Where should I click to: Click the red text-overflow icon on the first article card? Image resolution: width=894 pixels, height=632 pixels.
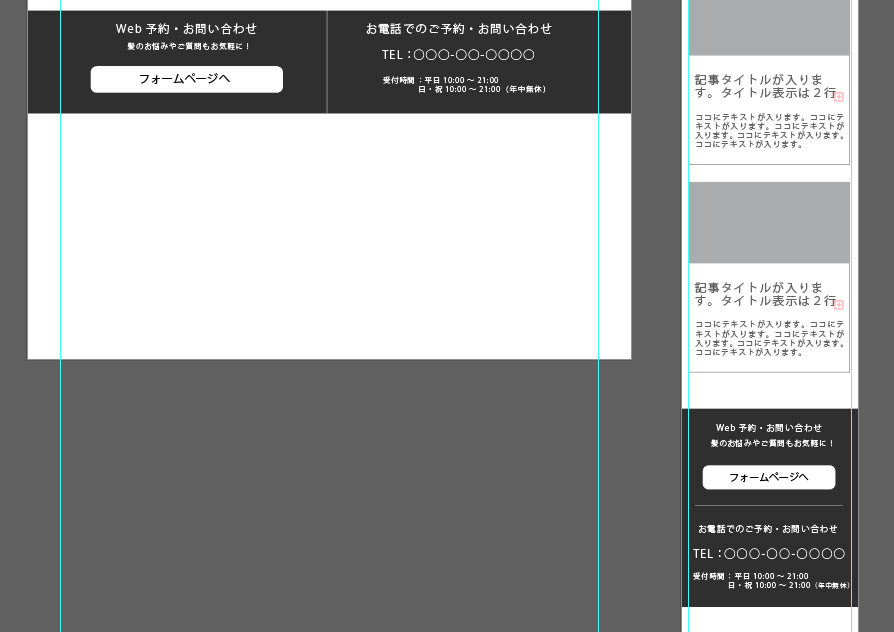pyautogui.click(x=839, y=97)
